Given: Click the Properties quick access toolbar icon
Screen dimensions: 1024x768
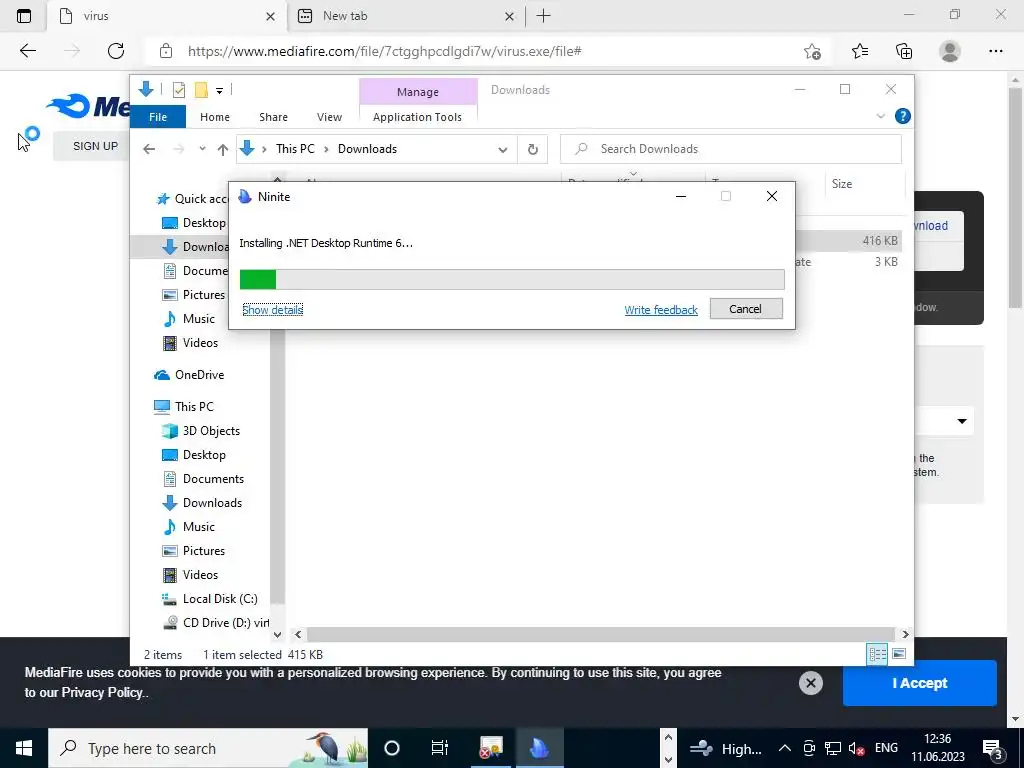Looking at the screenshot, I should point(178,90).
